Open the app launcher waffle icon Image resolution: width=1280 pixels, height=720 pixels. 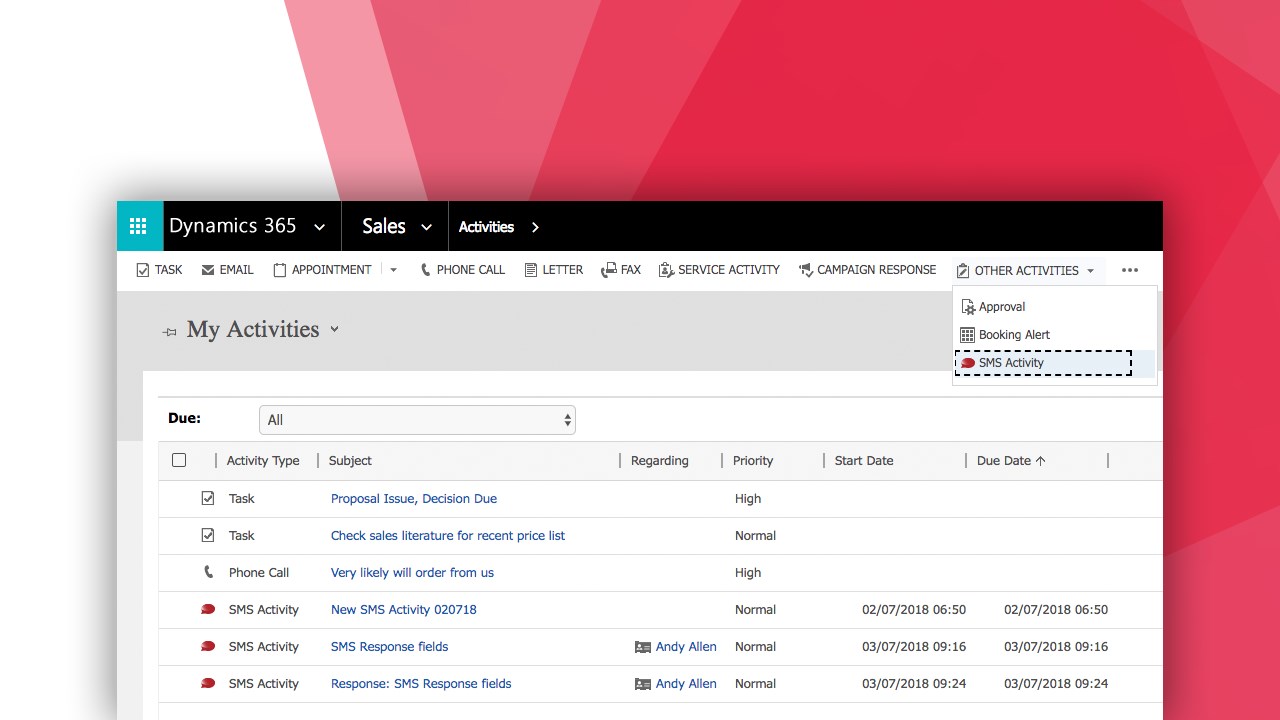pos(138,226)
